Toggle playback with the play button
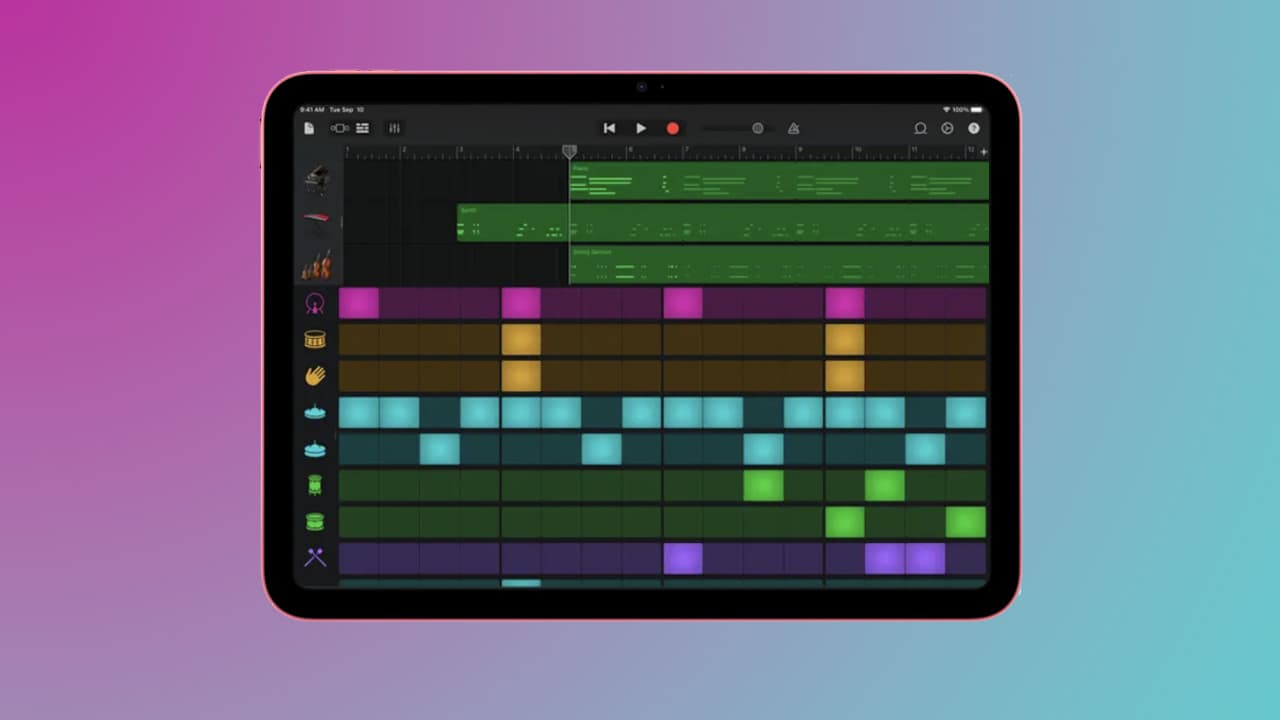1280x720 pixels. pos(640,128)
